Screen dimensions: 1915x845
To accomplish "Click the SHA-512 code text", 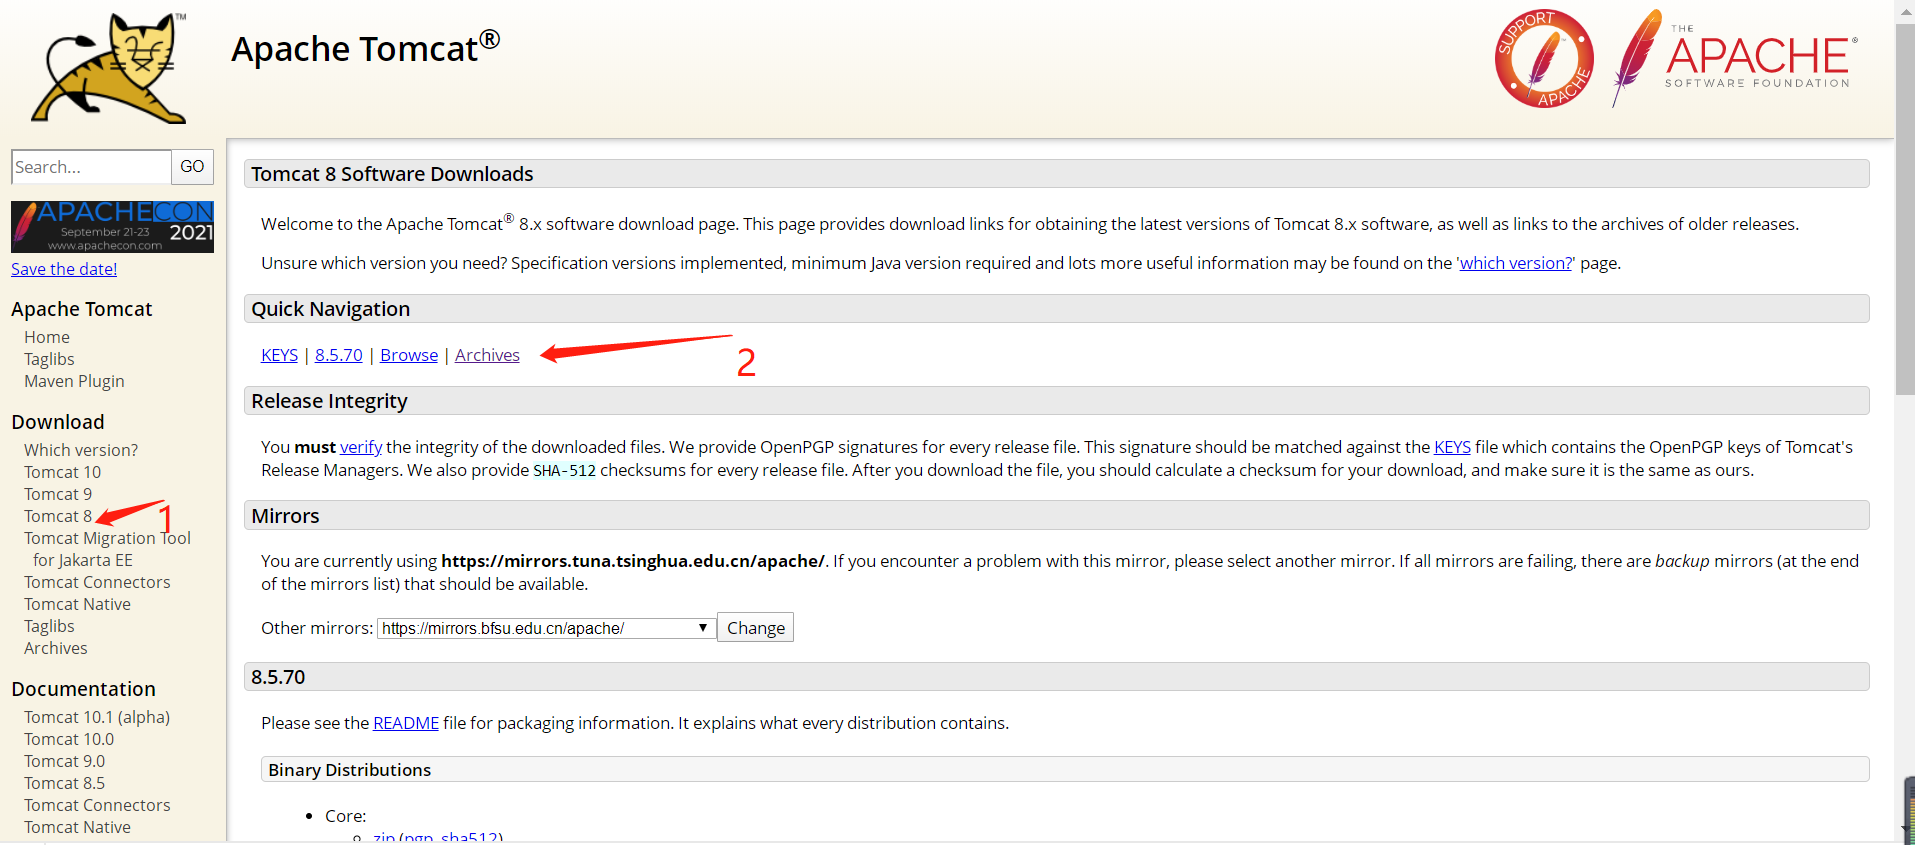I will 564,471.
